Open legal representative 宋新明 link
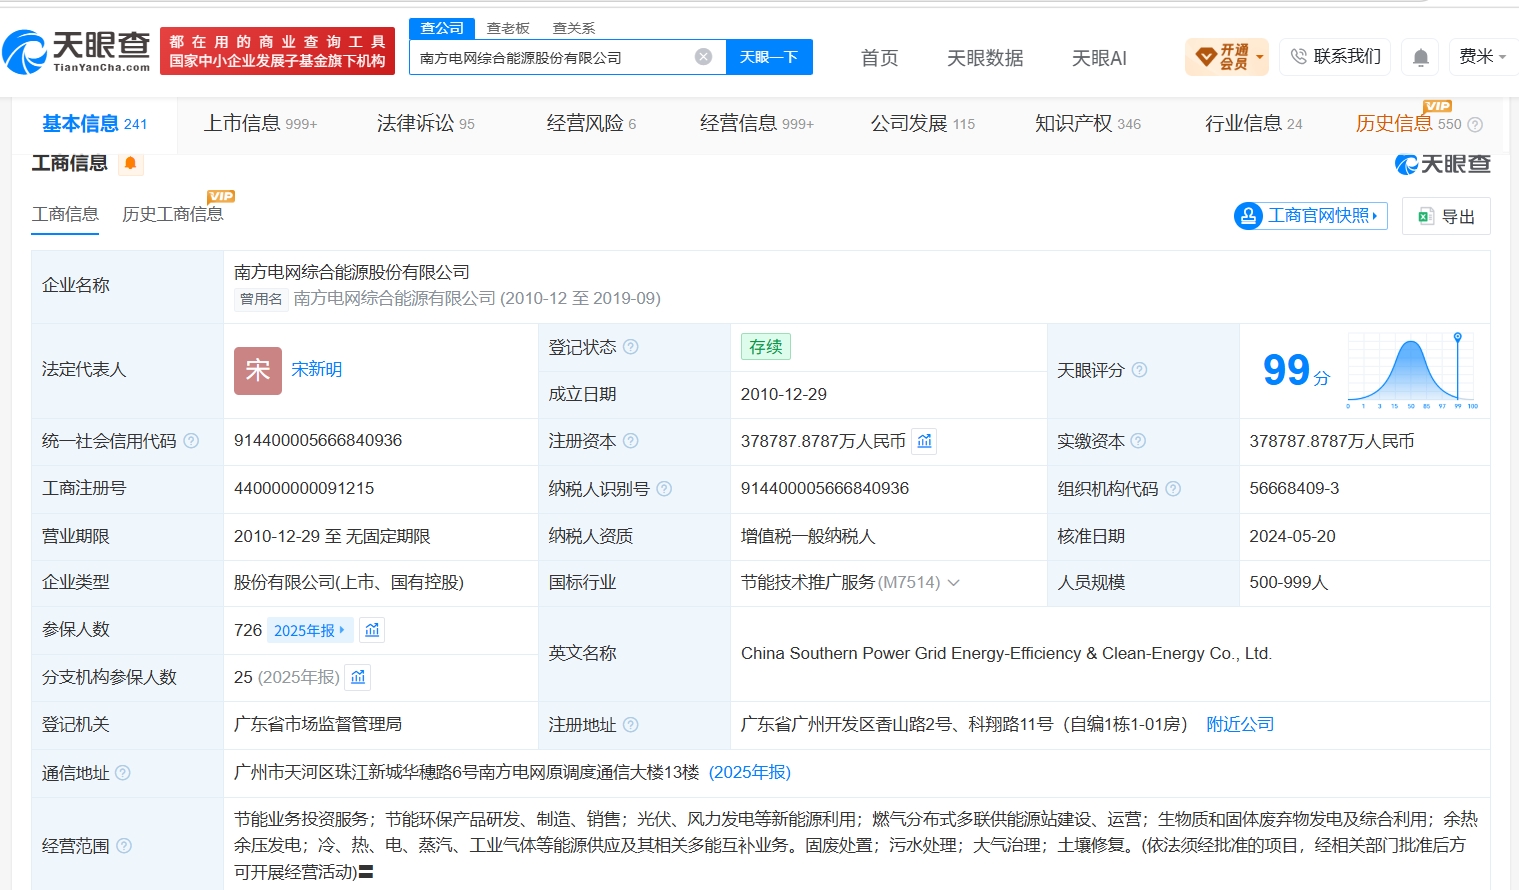 pos(317,370)
